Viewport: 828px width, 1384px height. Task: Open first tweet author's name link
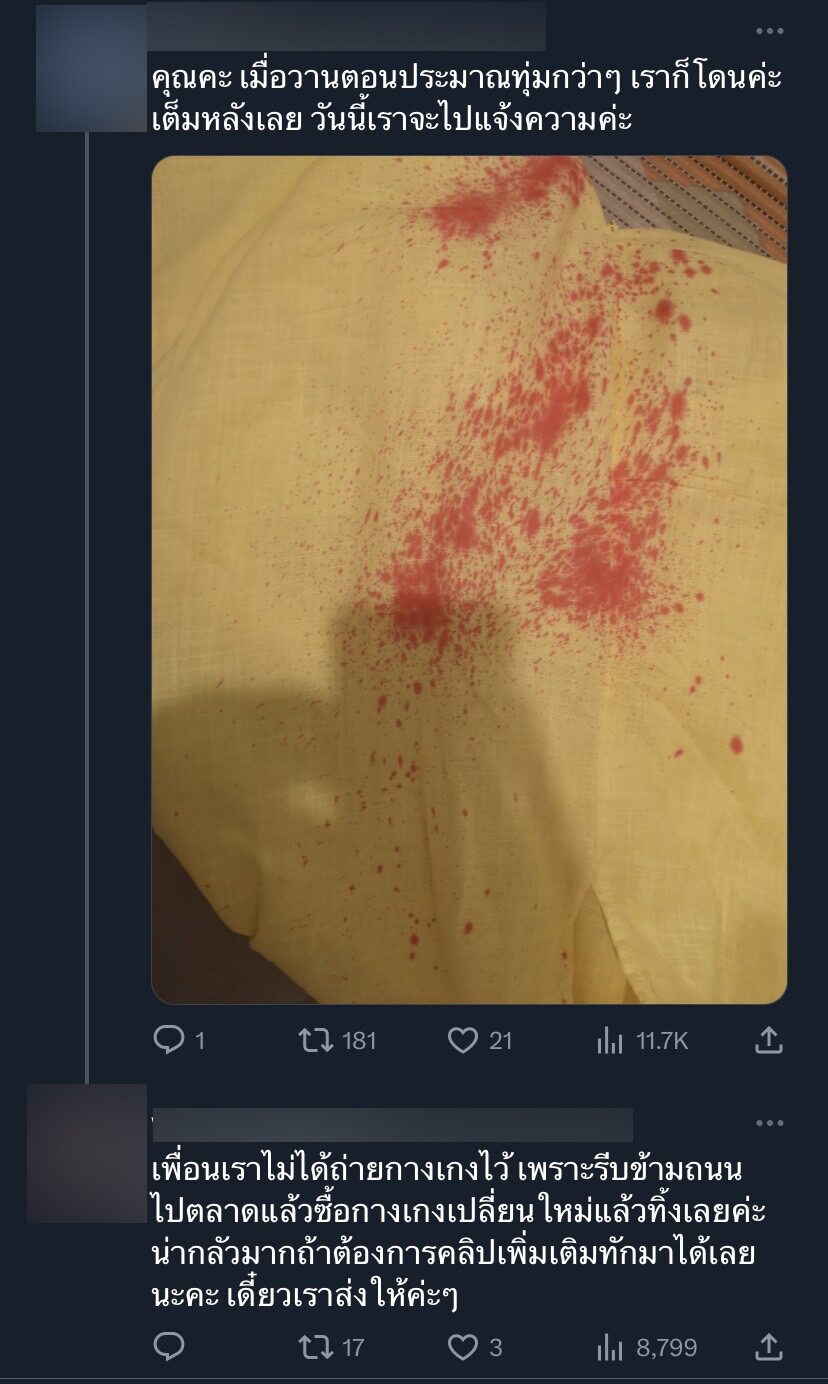point(346,27)
